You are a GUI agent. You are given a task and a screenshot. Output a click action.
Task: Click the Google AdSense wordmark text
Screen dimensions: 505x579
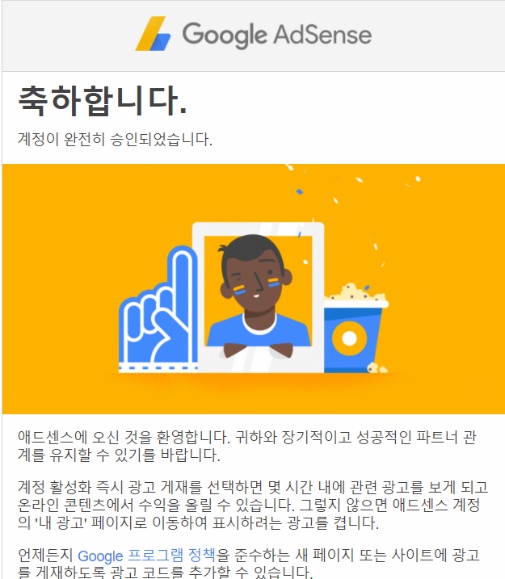[277, 34]
